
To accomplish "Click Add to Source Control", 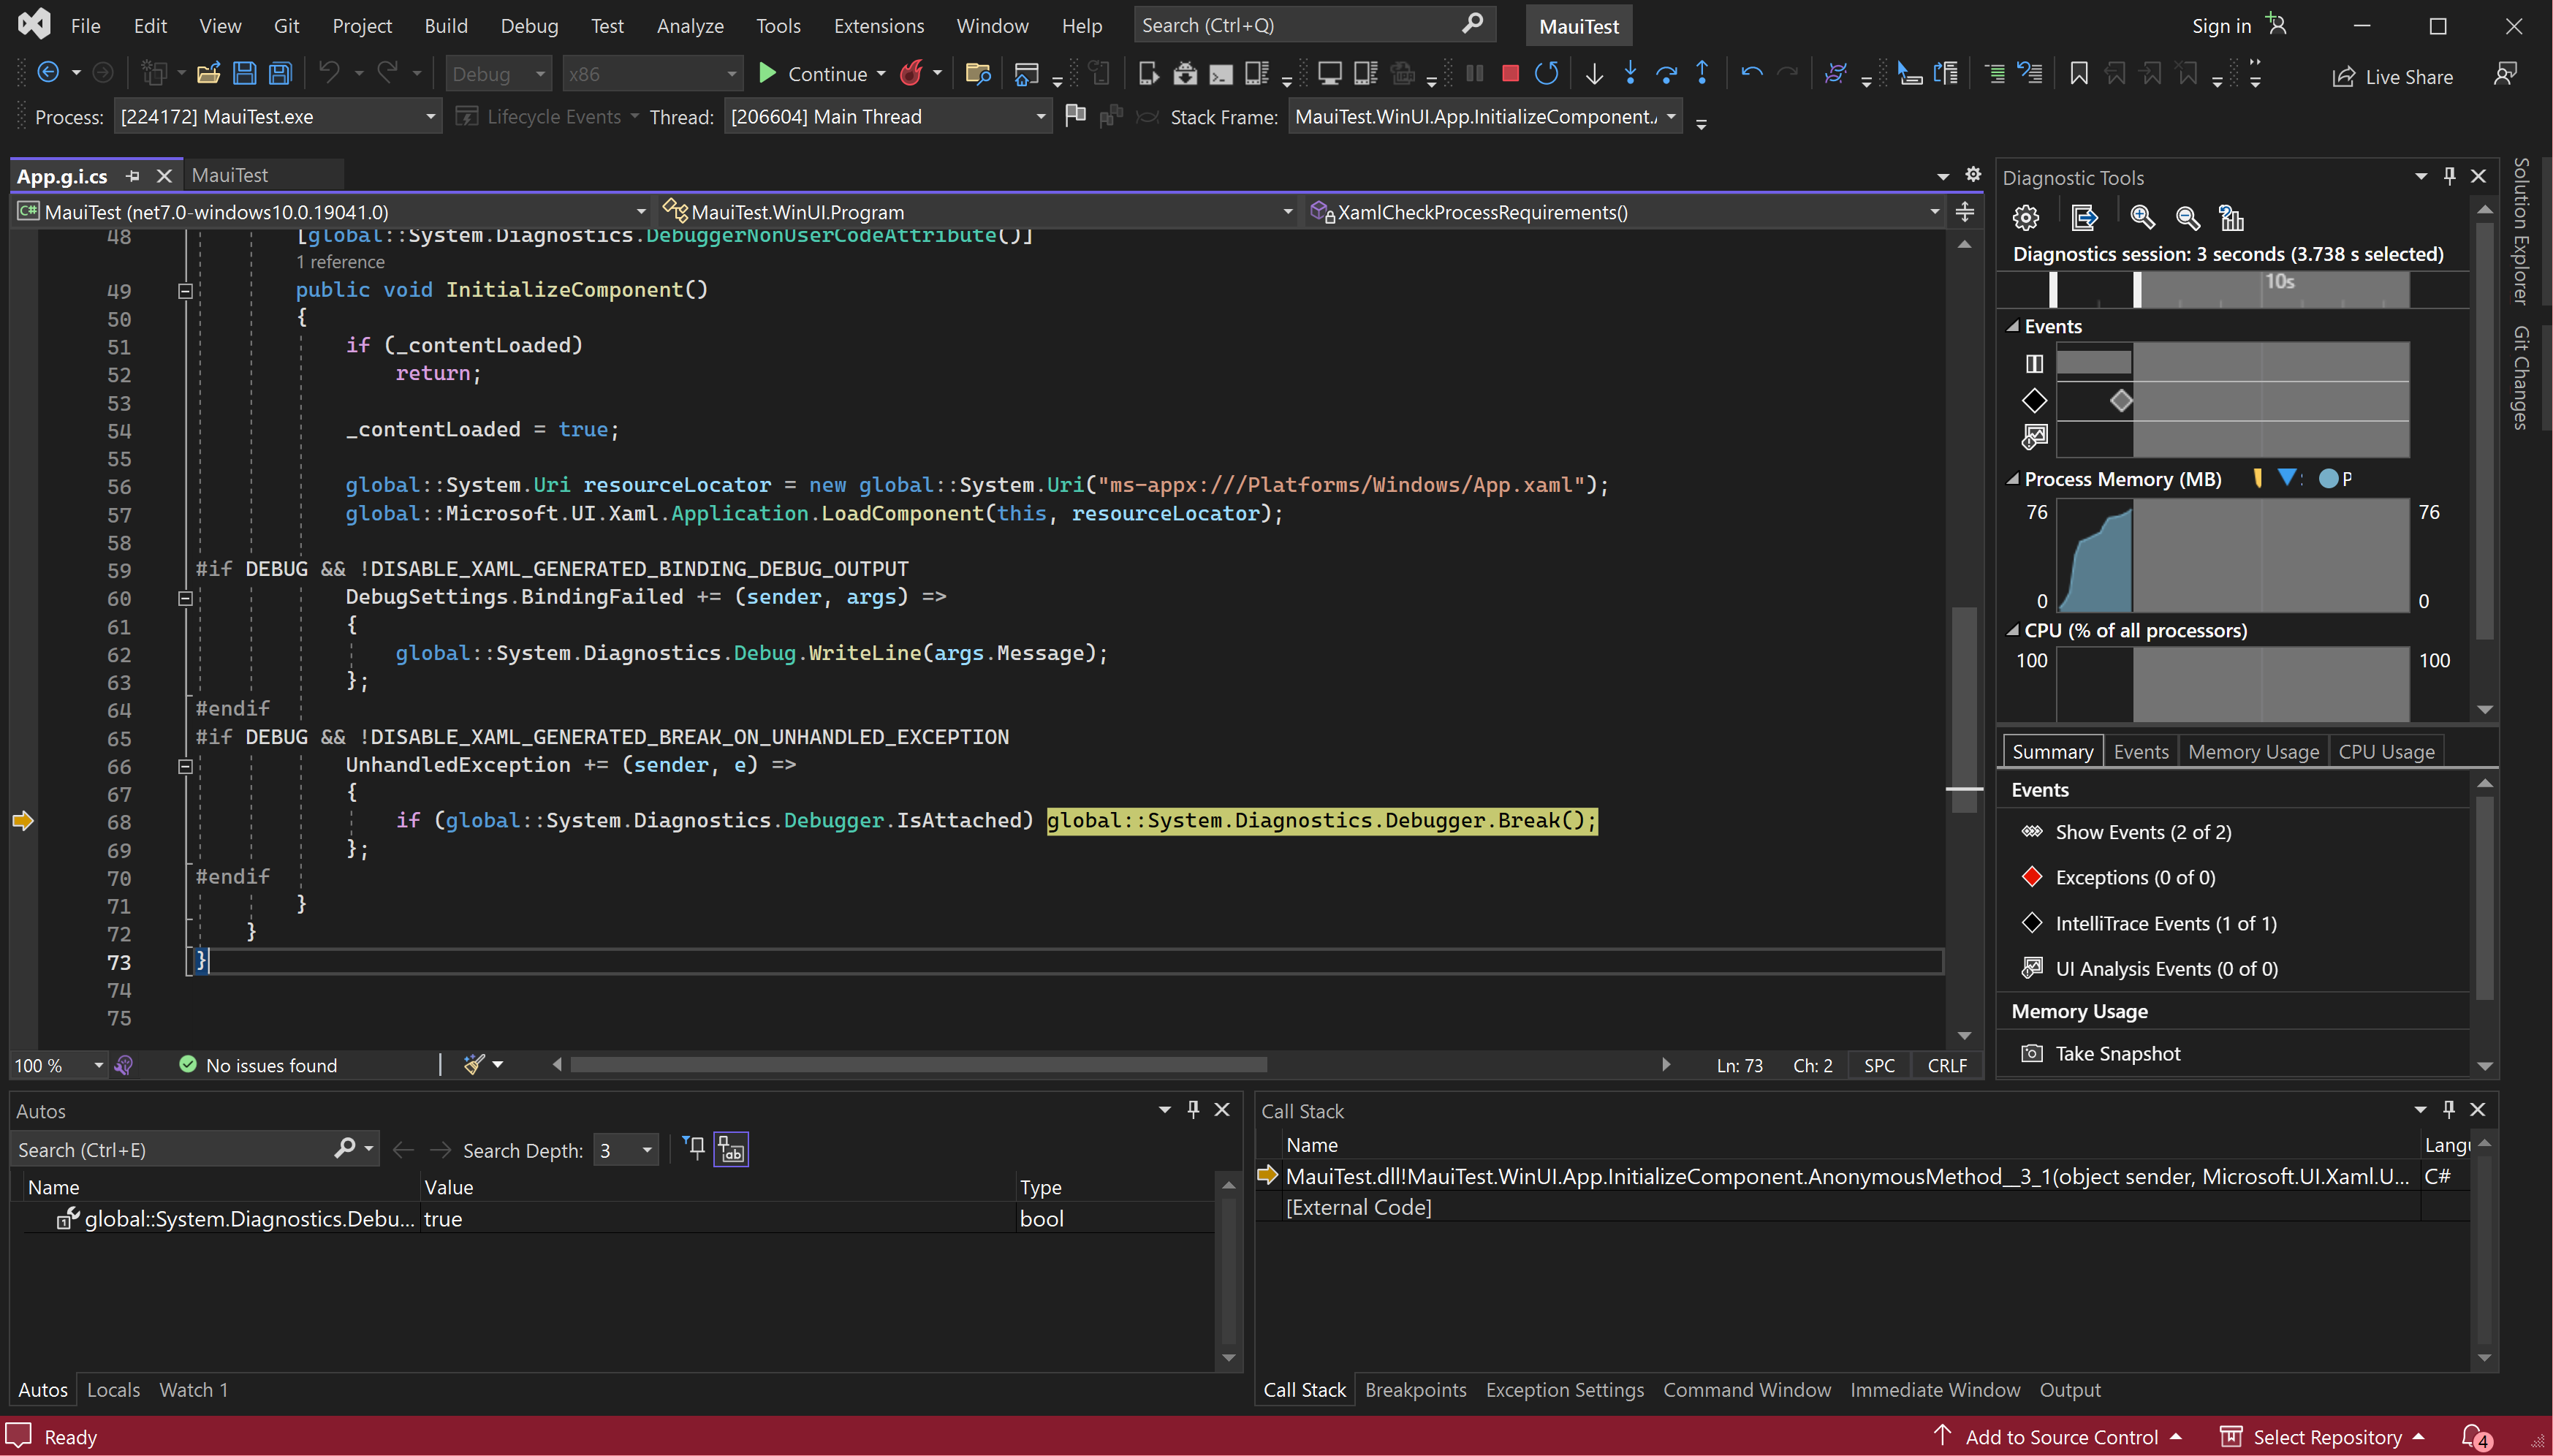I will pyautogui.click(x=2059, y=1436).
